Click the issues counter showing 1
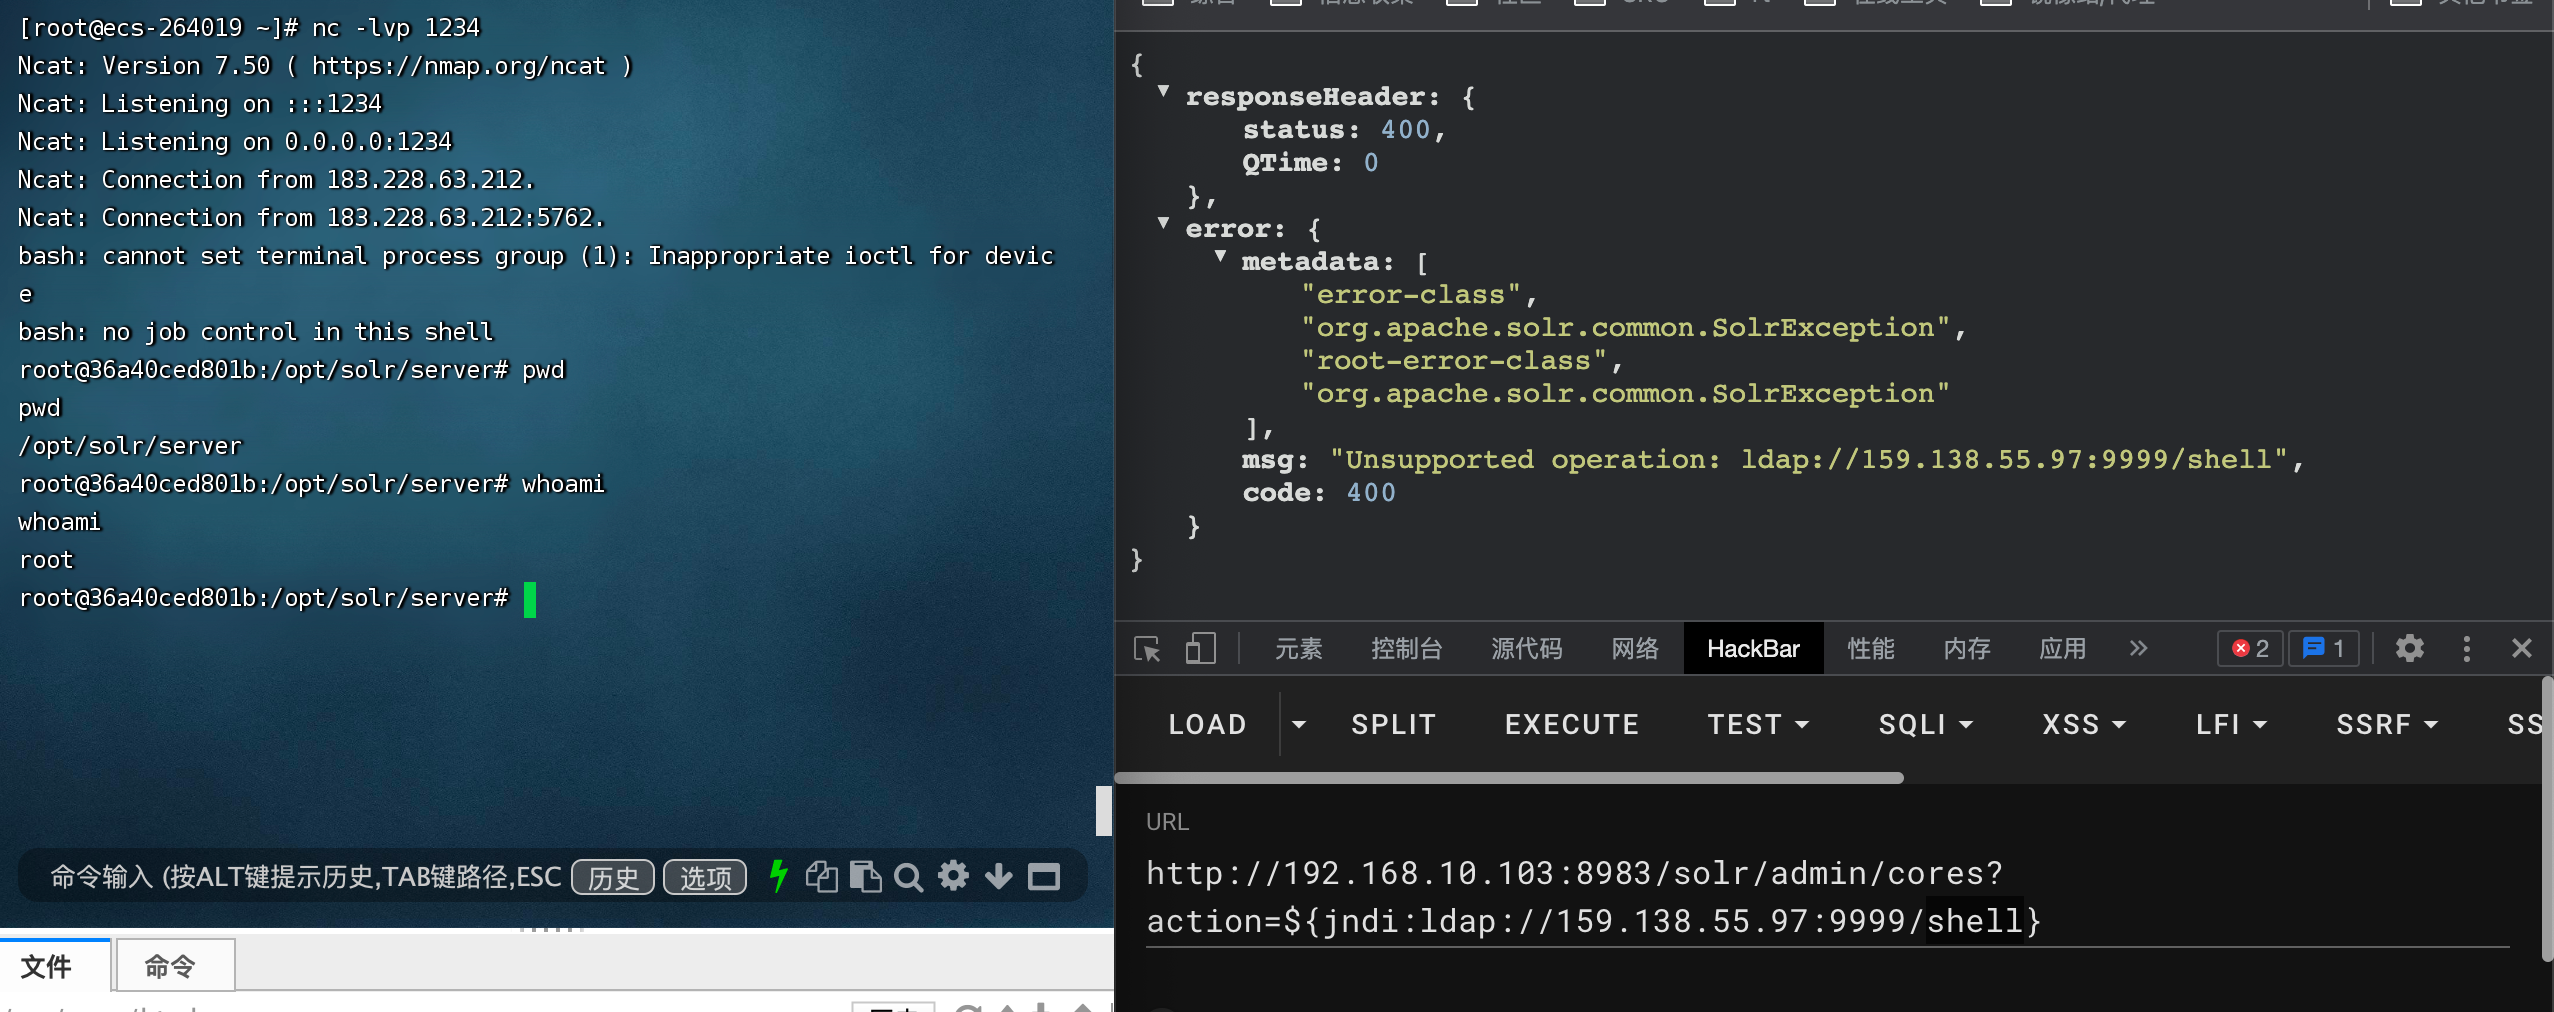The image size is (2554, 1012). coord(2322,649)
